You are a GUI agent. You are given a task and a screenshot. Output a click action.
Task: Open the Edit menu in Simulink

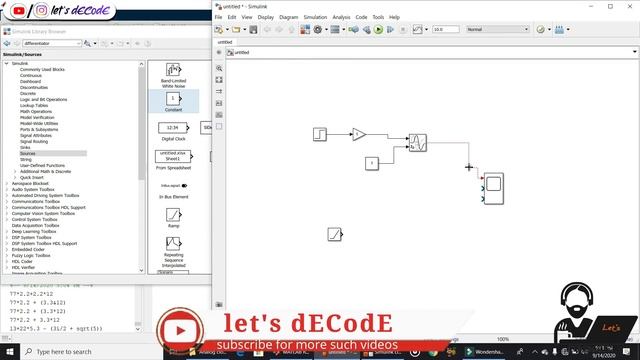pos(232,17)
